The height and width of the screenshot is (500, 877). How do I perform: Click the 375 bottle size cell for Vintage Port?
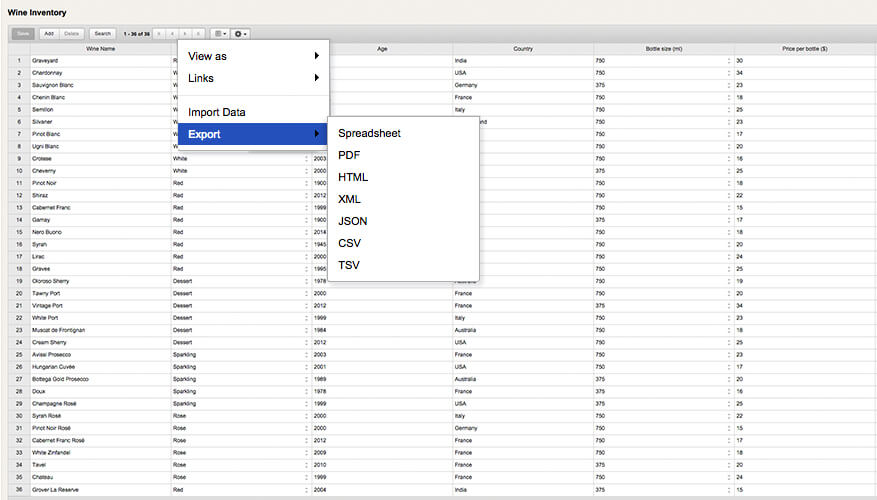(x=664, y=305)
